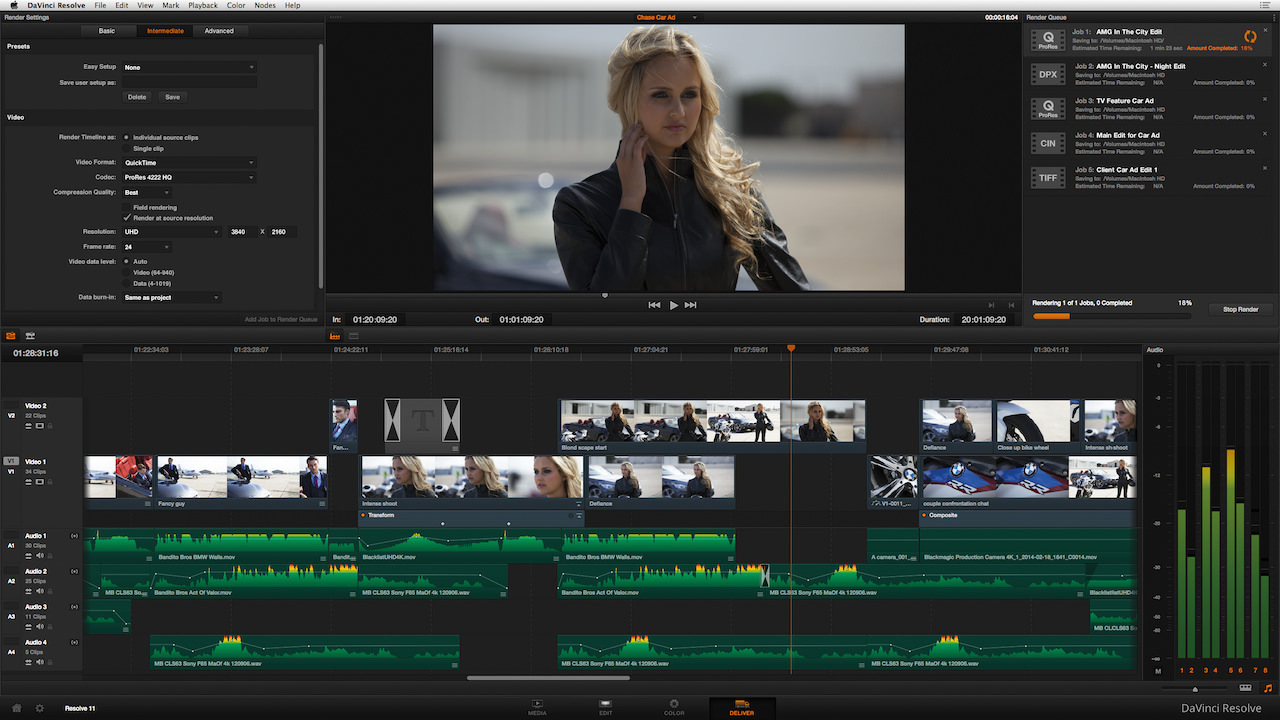The width and height of the screenshot is (1280, 720).
Task: Select orange timeline thumbnail view icon
Action: 335,336
